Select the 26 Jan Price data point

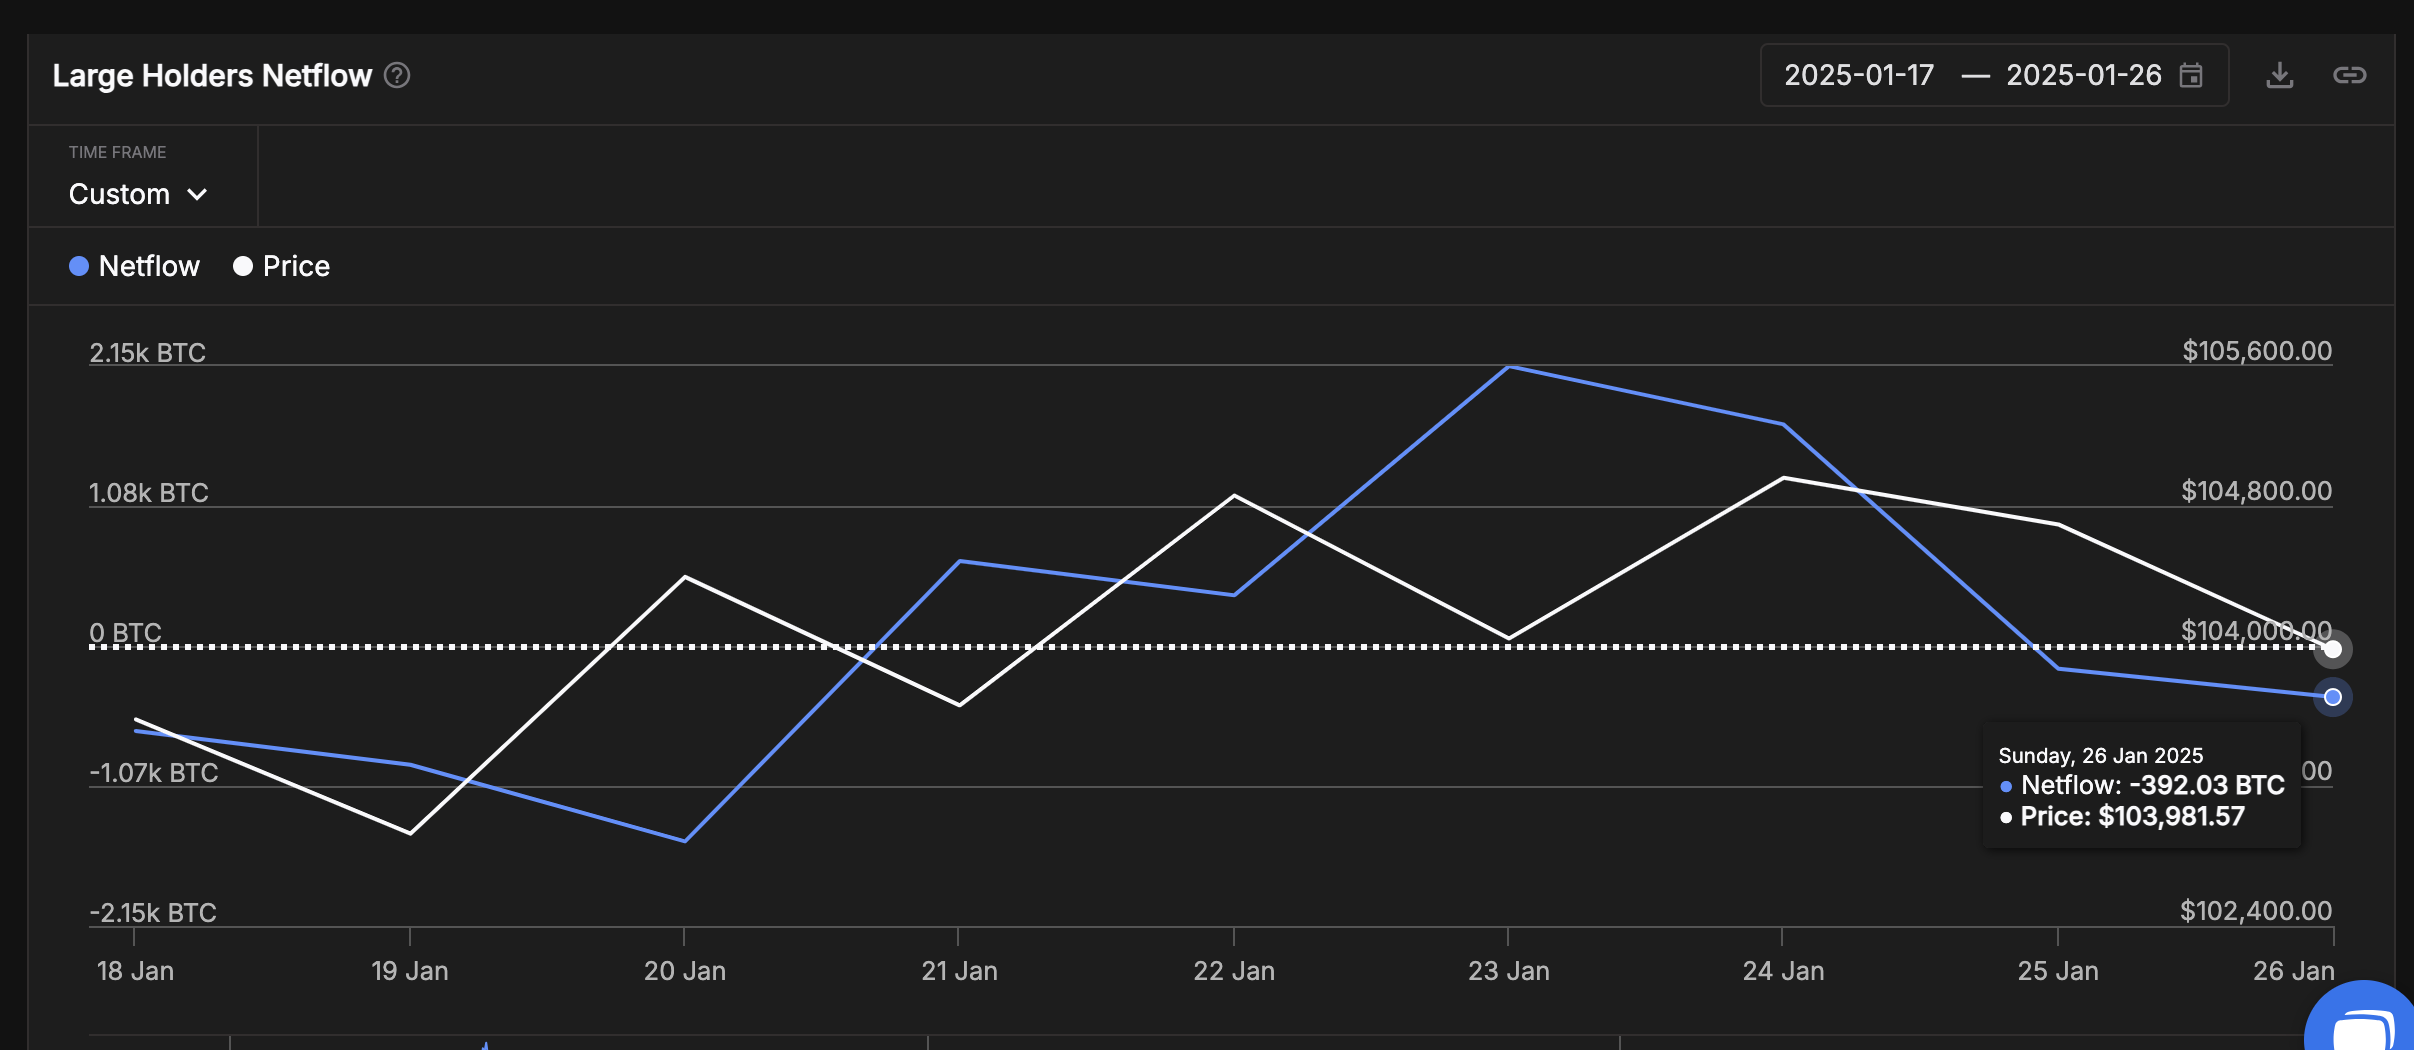tap(2333, 650)
